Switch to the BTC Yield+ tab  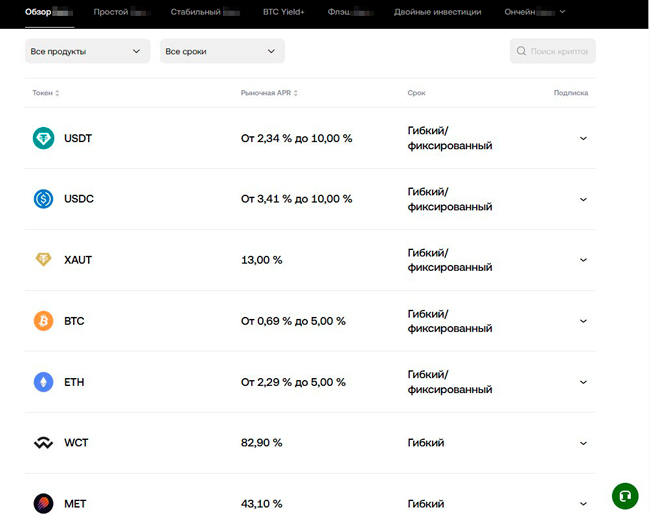coord(284,12)
